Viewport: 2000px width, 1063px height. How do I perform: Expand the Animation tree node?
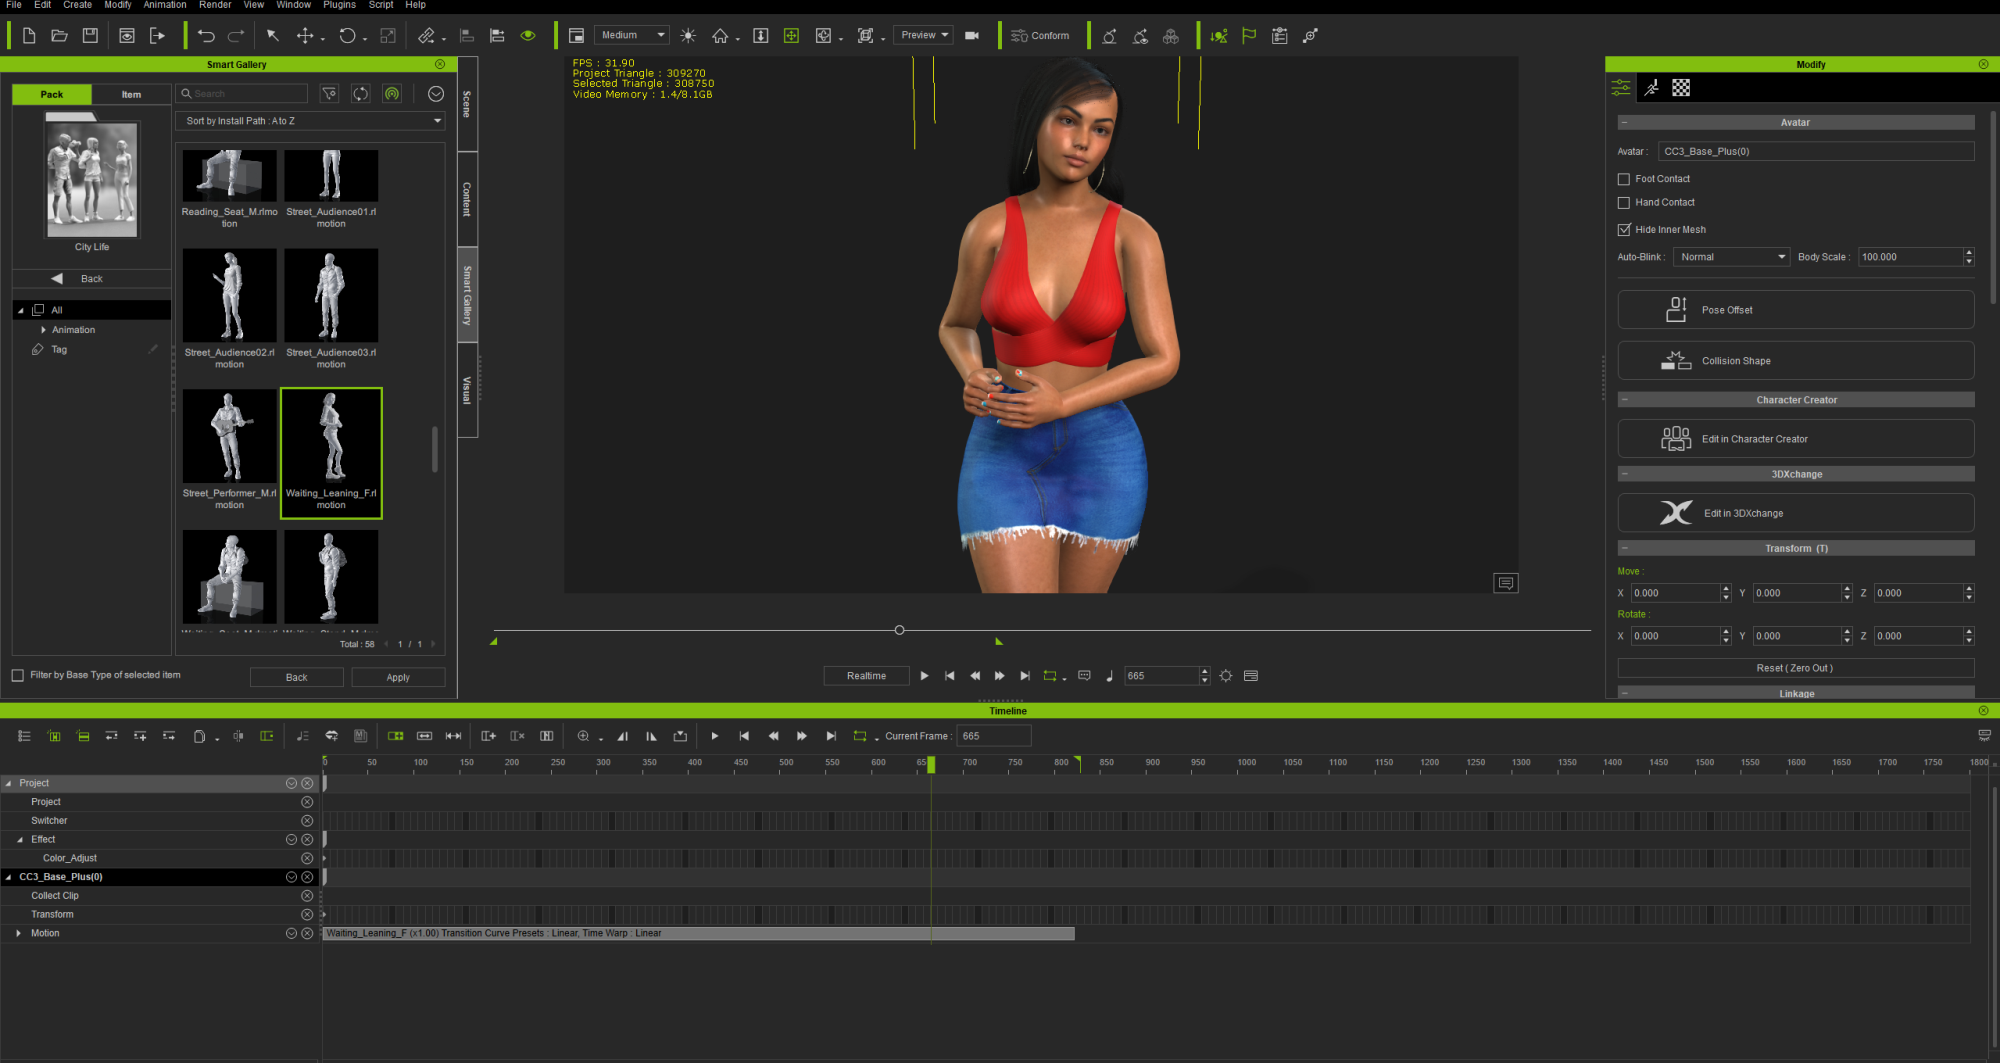pos(43,330)
